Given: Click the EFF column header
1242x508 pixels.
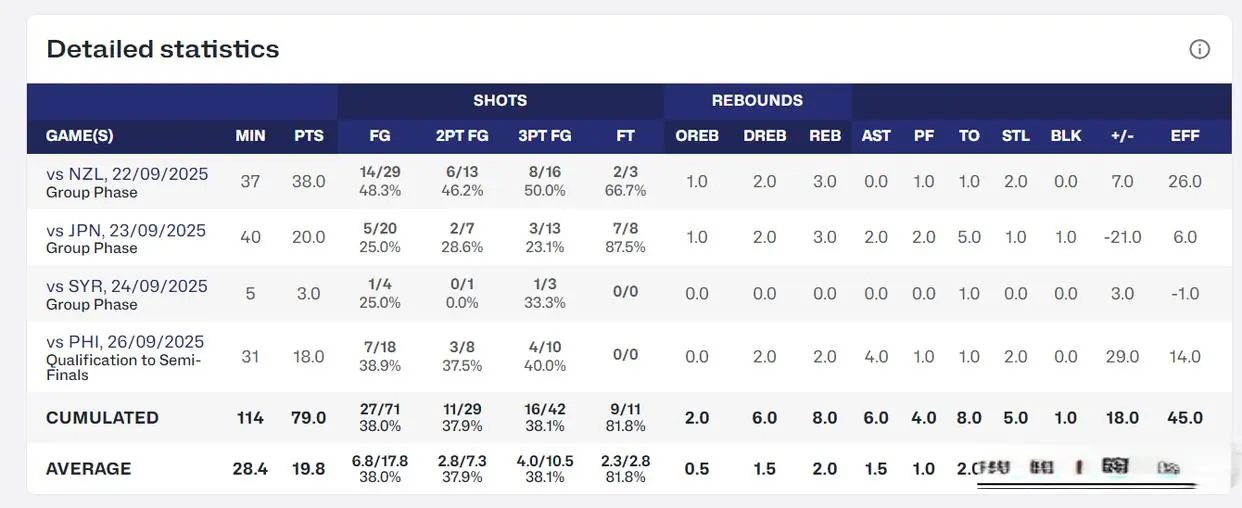Looking at the screenshot, I should tap(1185, 135).
